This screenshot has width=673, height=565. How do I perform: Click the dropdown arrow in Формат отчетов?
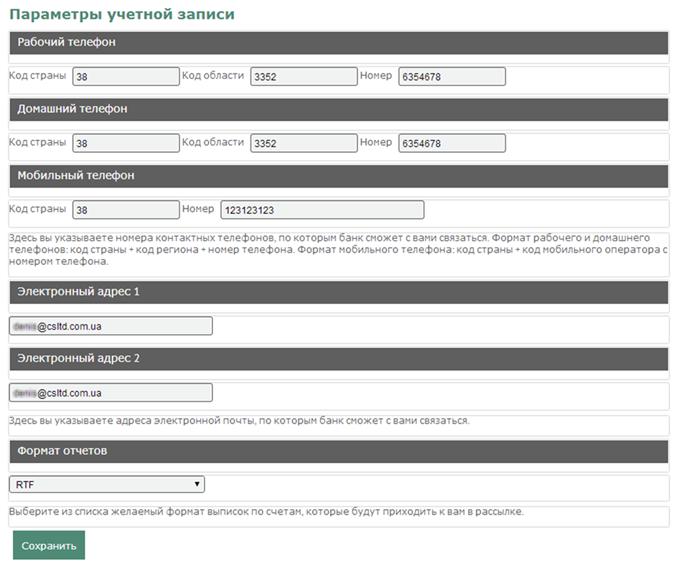(197, 484)
